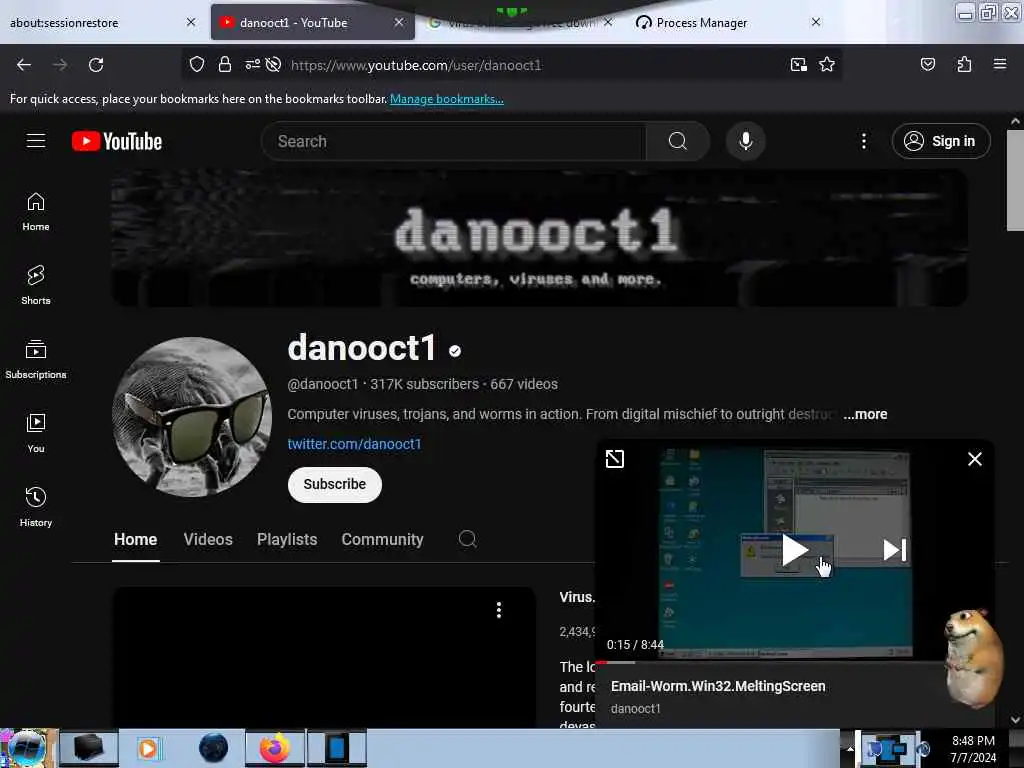The image size is (1024, 768).
Task: Skip to next video in miniplayer
Action: click(894, 550)
